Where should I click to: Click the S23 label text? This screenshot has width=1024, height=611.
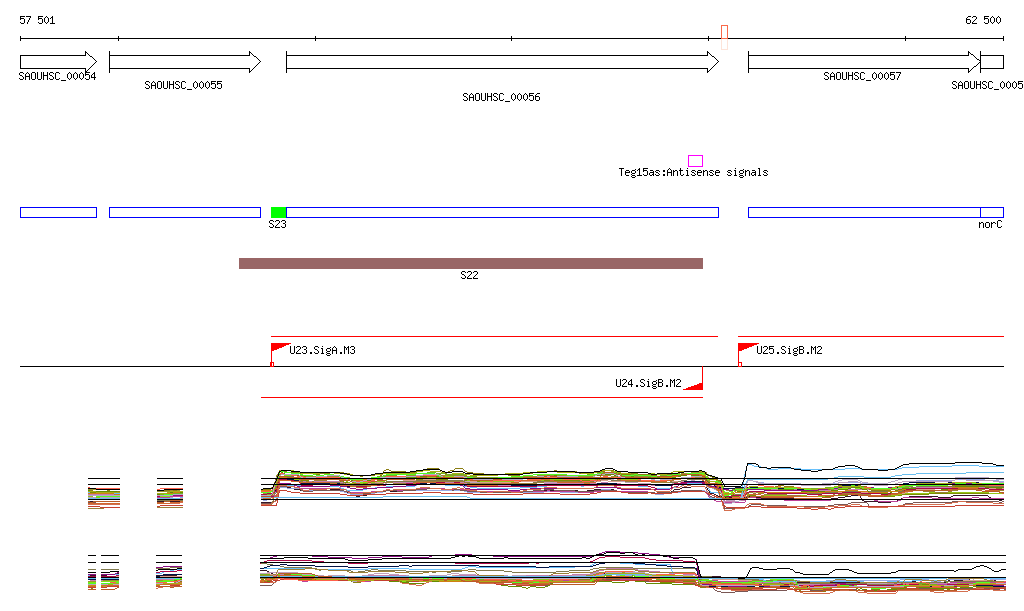click(x=278, y=224)
